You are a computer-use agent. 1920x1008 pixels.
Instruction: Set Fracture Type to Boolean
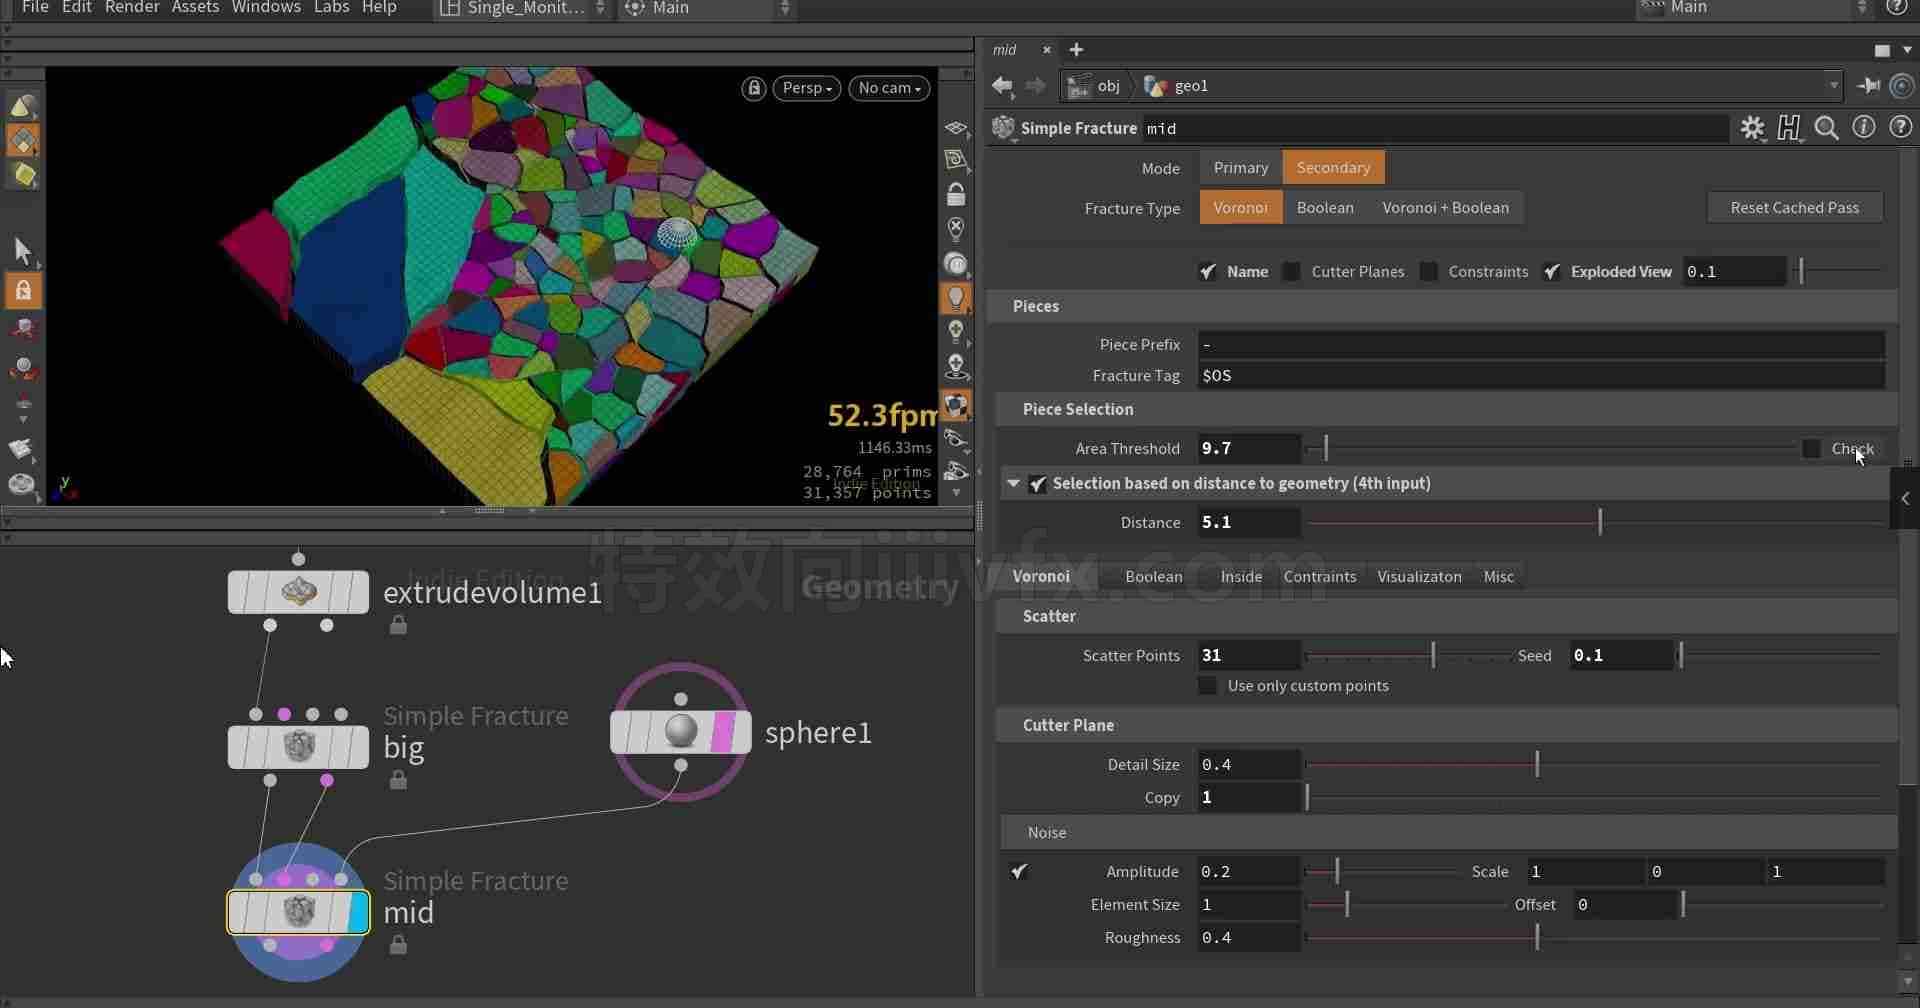[x=1325, y=208]
